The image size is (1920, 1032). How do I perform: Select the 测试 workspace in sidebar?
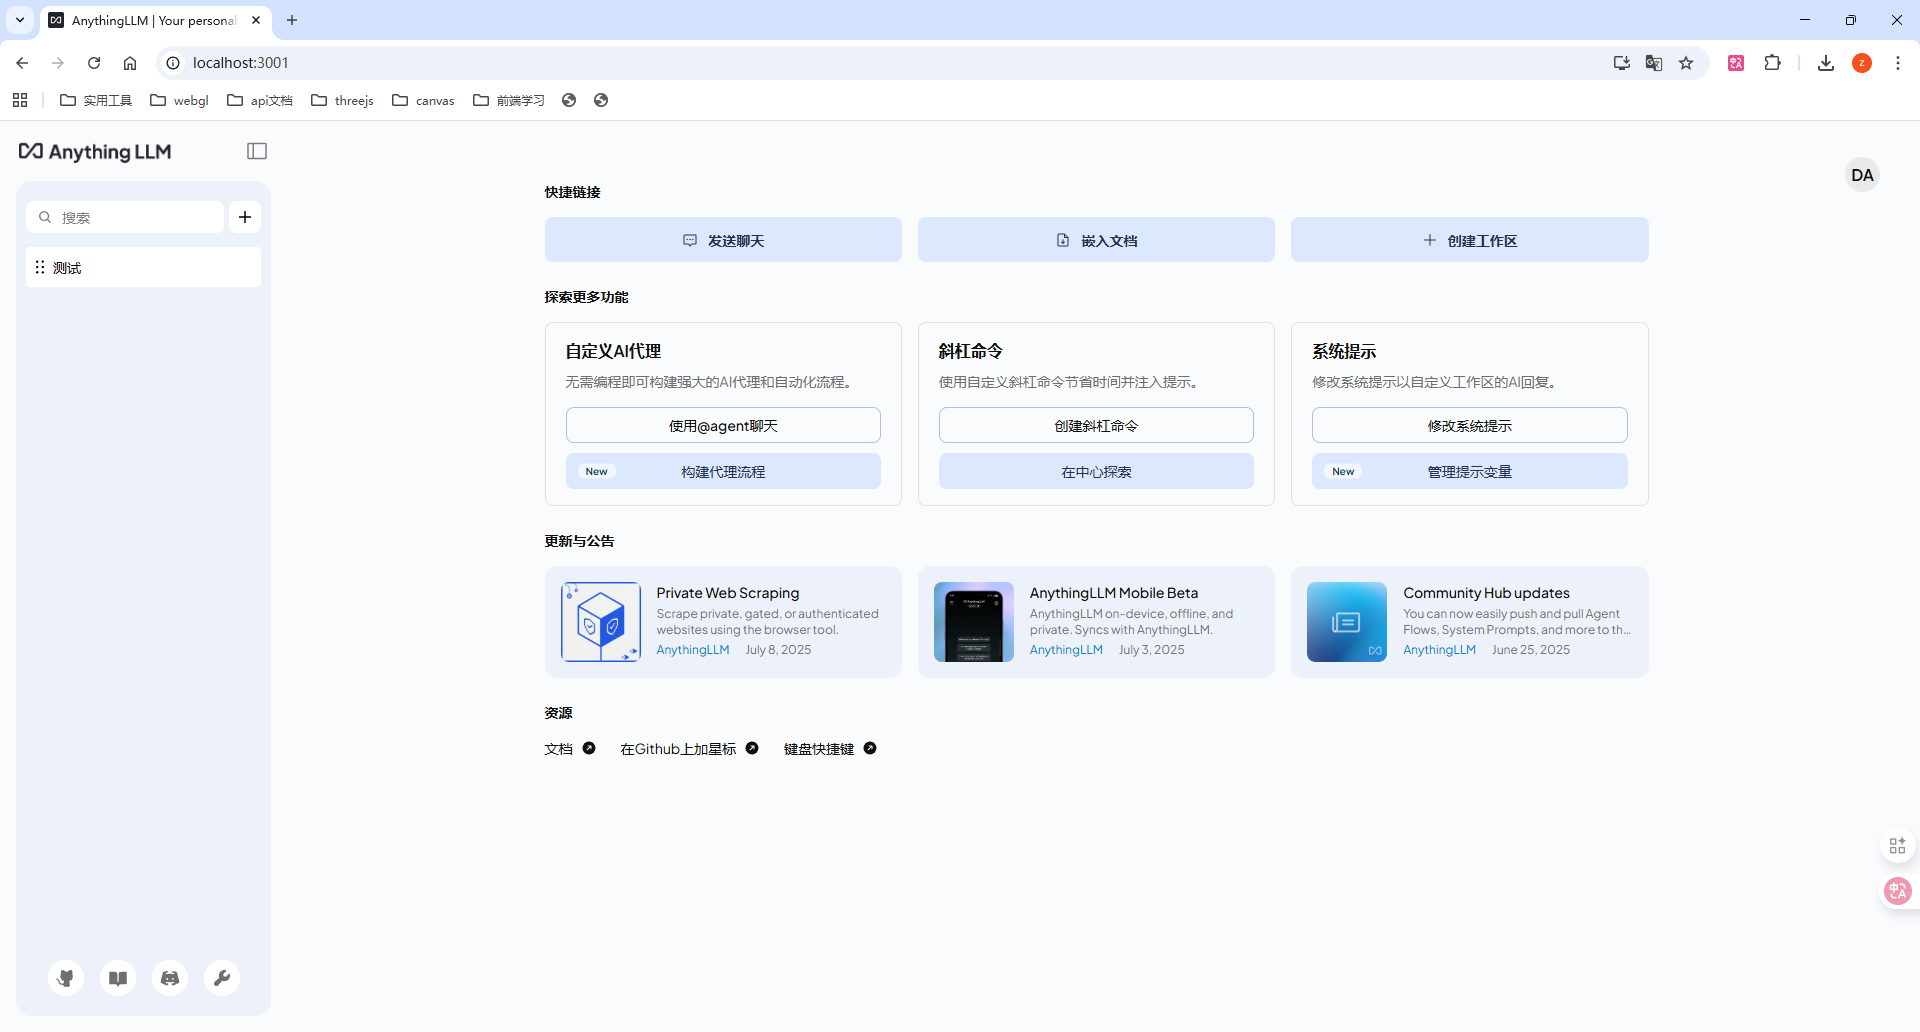[x=143, y=268]
